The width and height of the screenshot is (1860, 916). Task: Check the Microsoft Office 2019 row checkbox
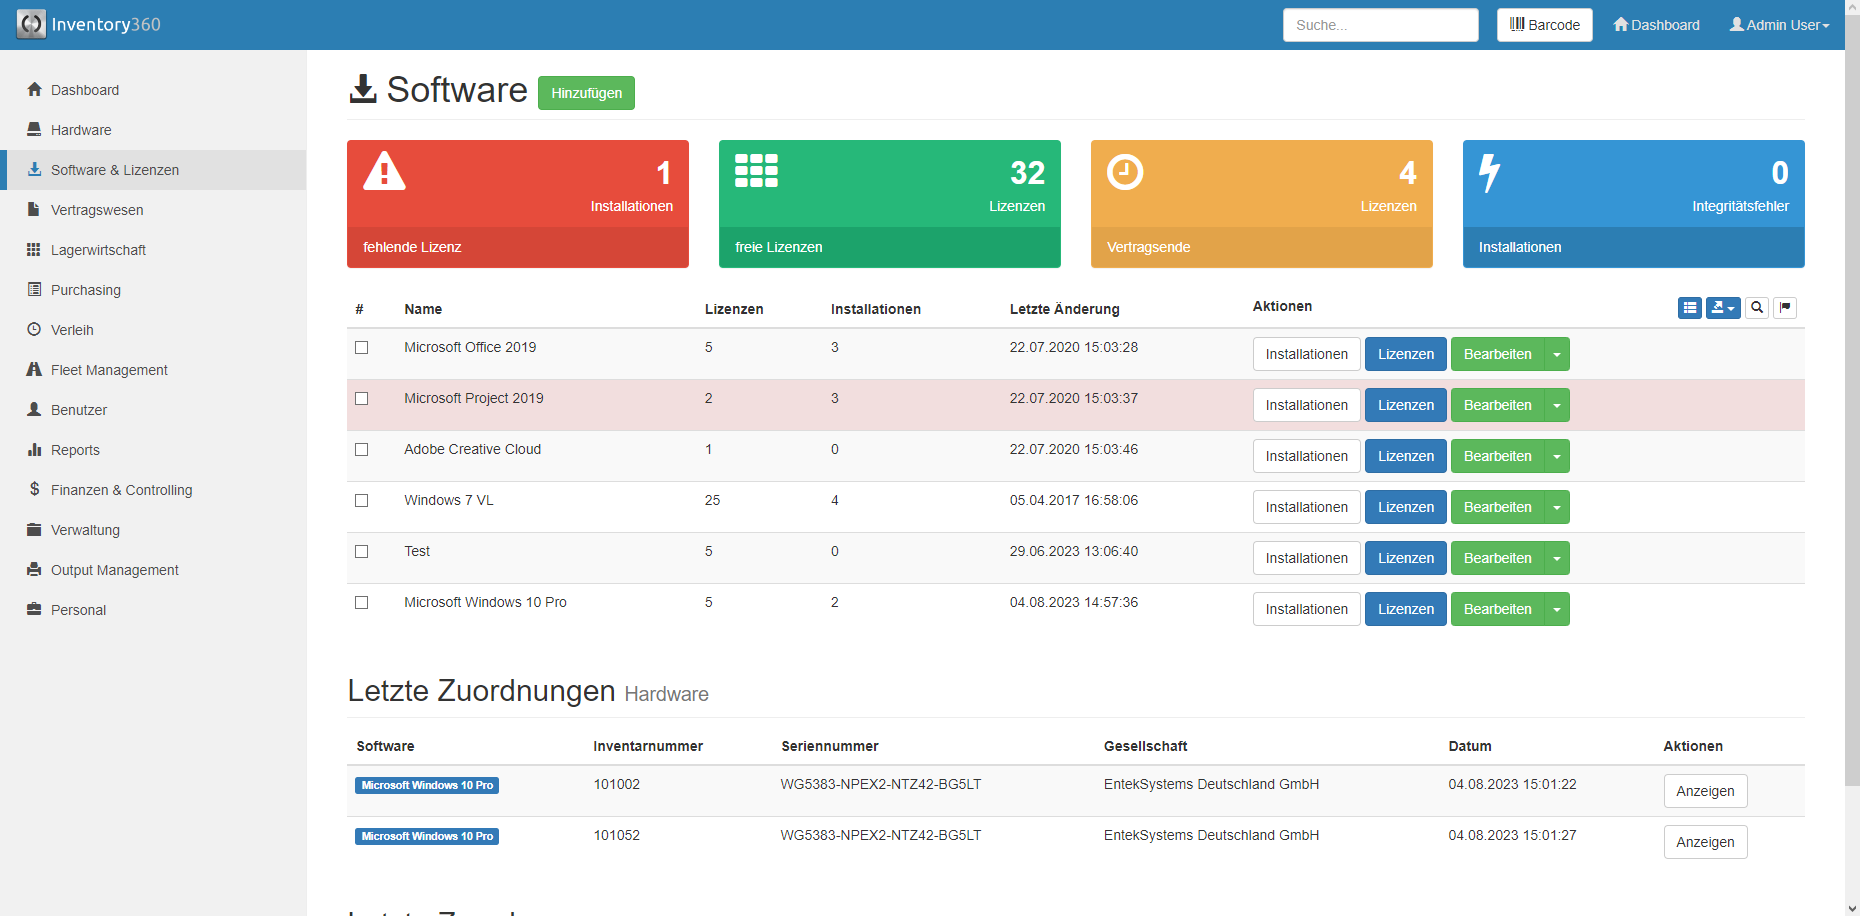362,348
